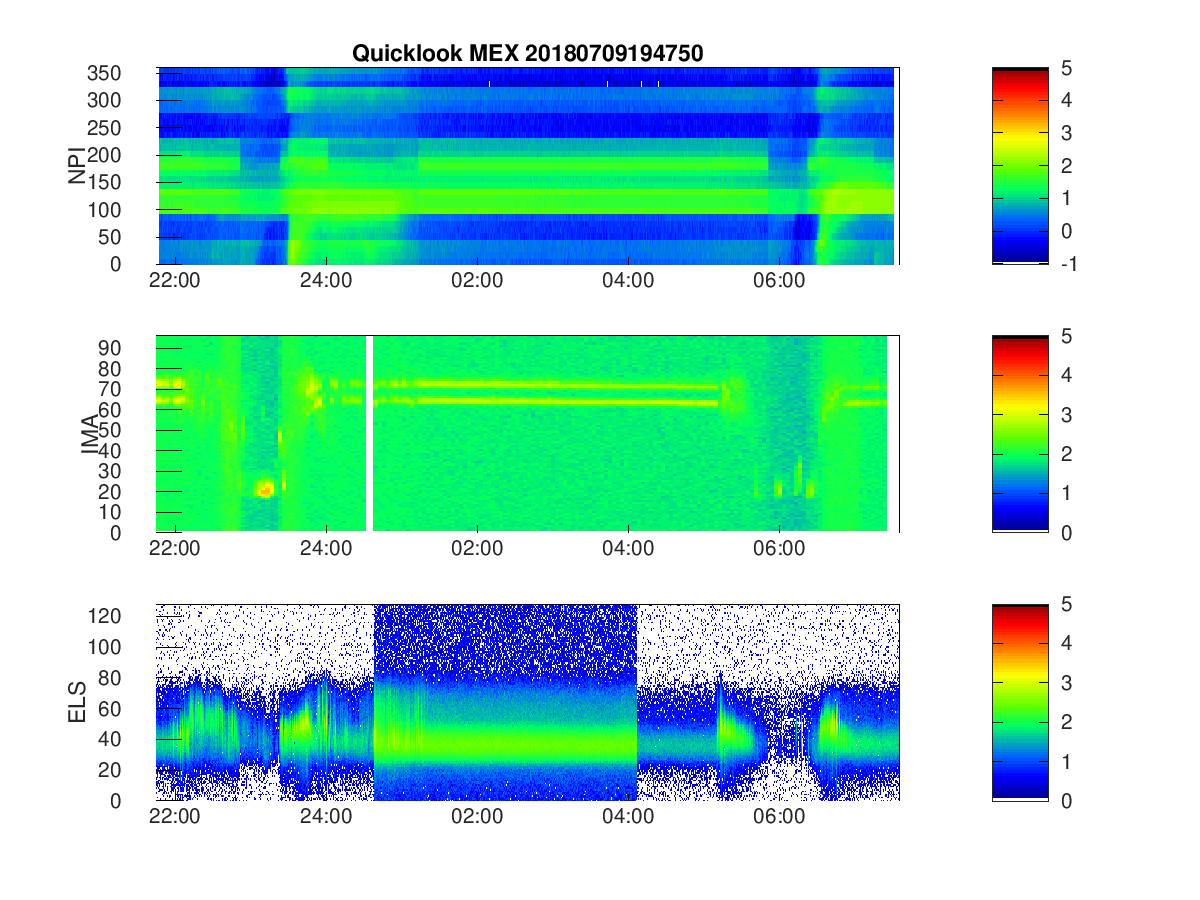The image size is (1200, 900).
Task: Click the 24:00 tick label under NPI panel
Action: click(x=326, y=281)
